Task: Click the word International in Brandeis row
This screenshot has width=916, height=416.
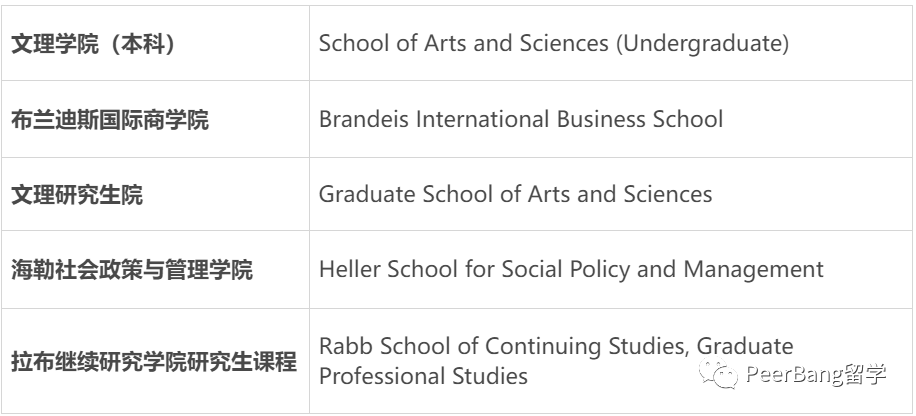Action: pyautogui.click(x=483, y=119)
